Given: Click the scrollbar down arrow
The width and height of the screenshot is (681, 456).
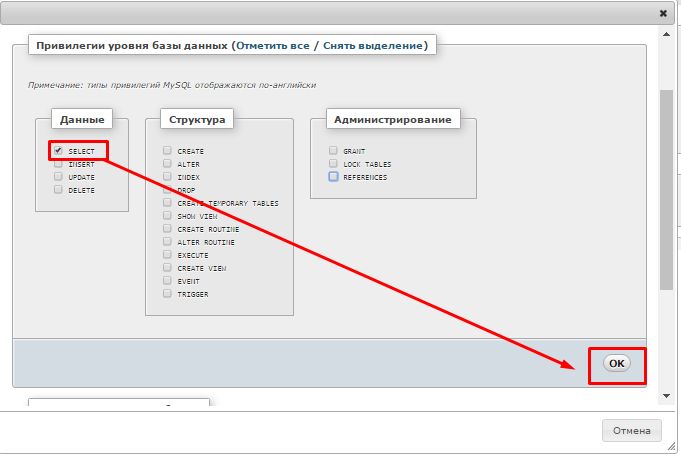Looking at the screenshot, I should [x=666, y=396].
